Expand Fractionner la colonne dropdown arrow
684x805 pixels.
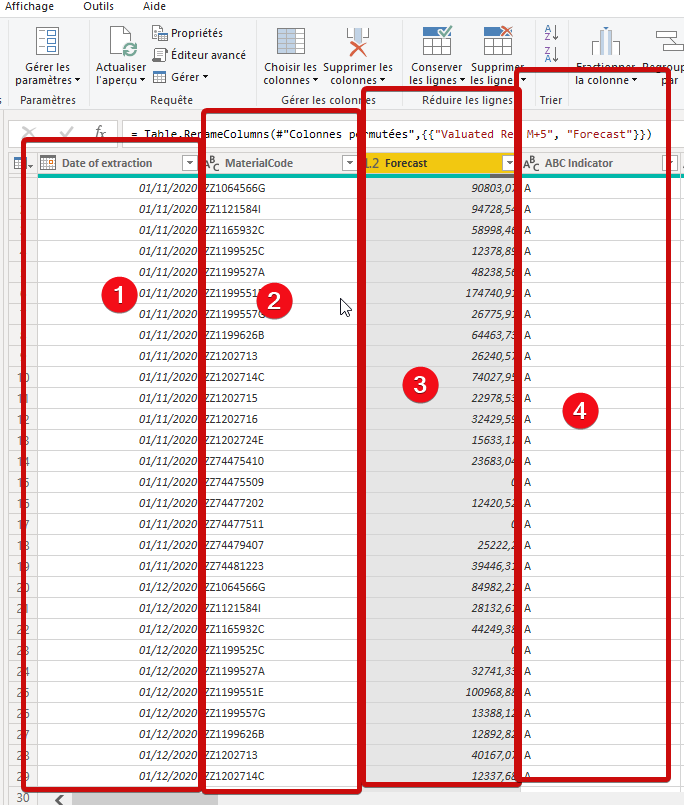634,80
